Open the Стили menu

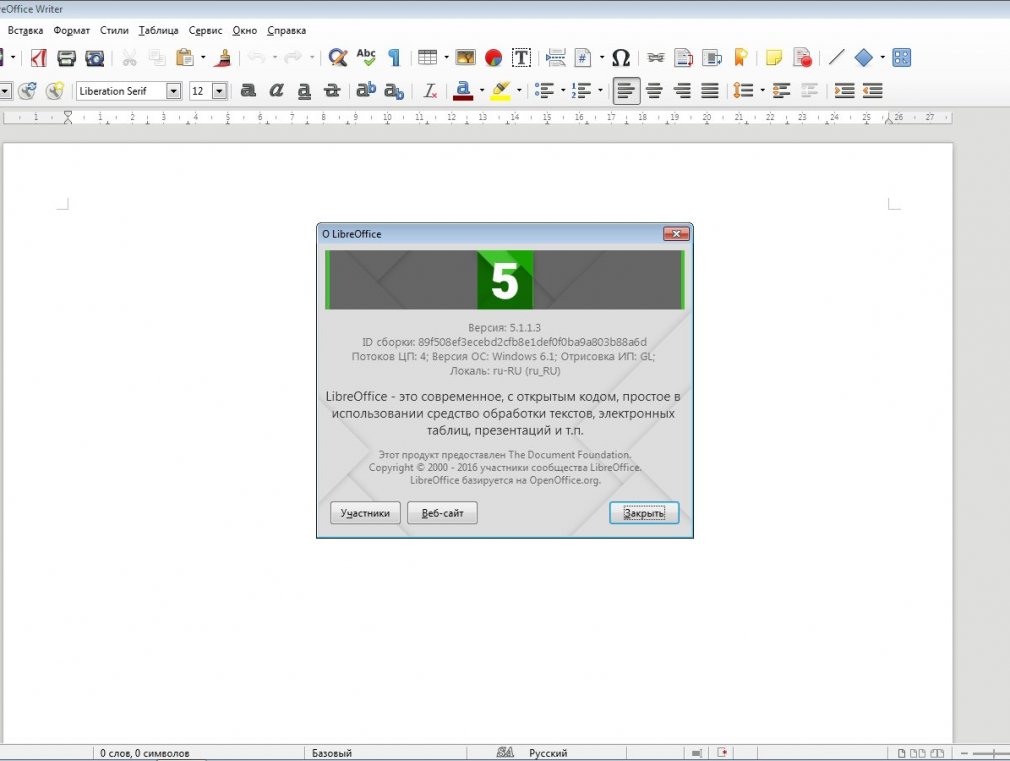coord(114,30)
